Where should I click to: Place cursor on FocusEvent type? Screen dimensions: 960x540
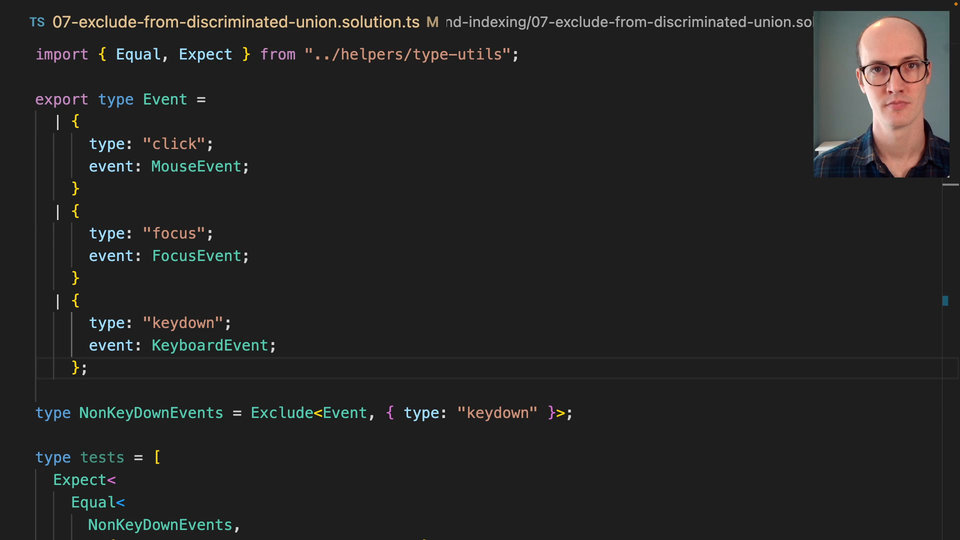pos(196,256)
